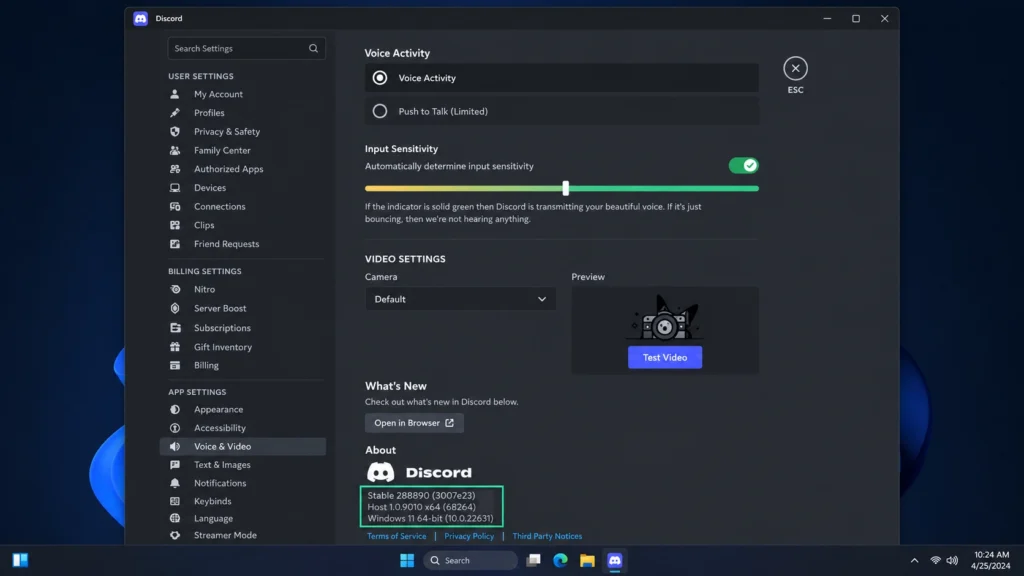This screenshot has height=576, width=1024.
Task: Click the Streamer Mode icon
Action: click(x=174, y=536)
